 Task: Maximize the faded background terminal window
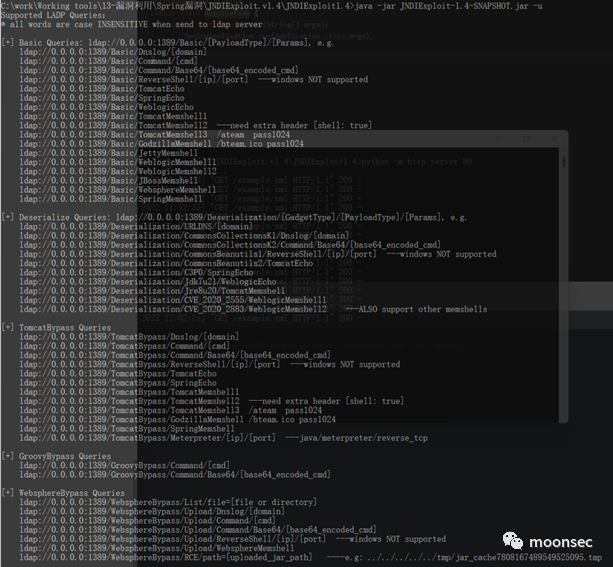point(526,139)
